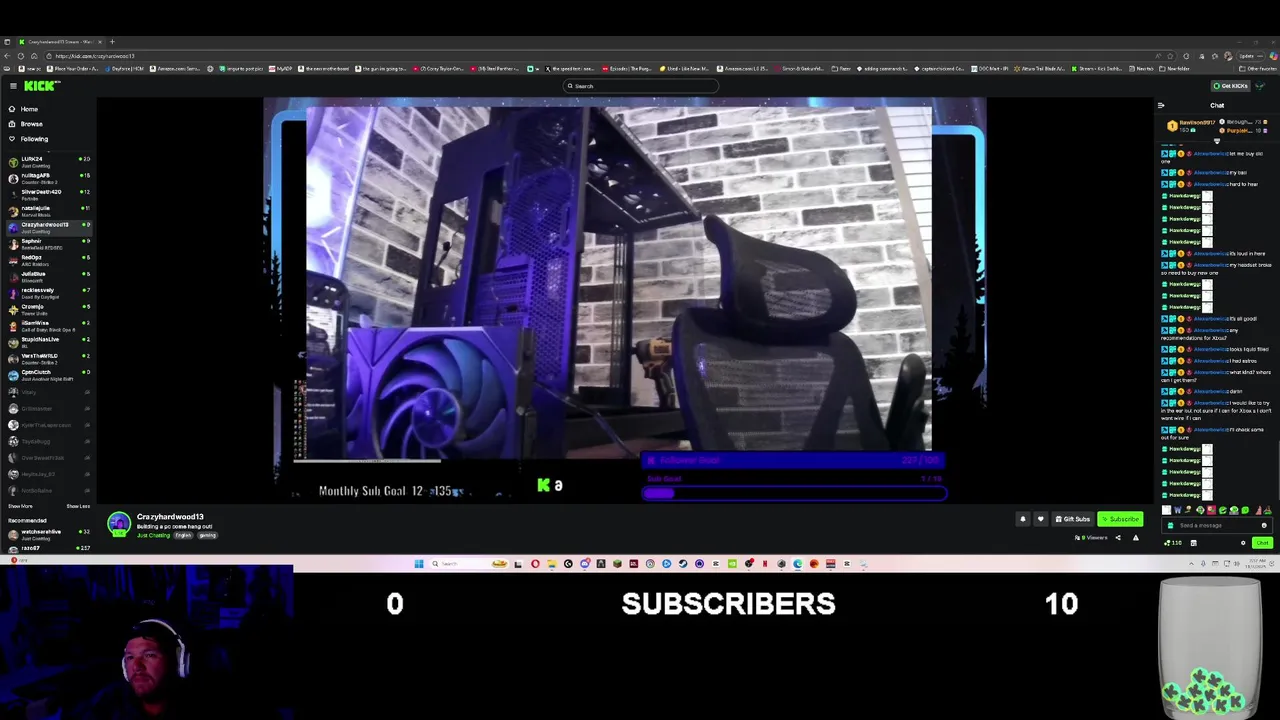The image size is (1280, 720).
Task: Expand the gift leaderboard chevron in chat
Action: click(x=1217, y=141)
